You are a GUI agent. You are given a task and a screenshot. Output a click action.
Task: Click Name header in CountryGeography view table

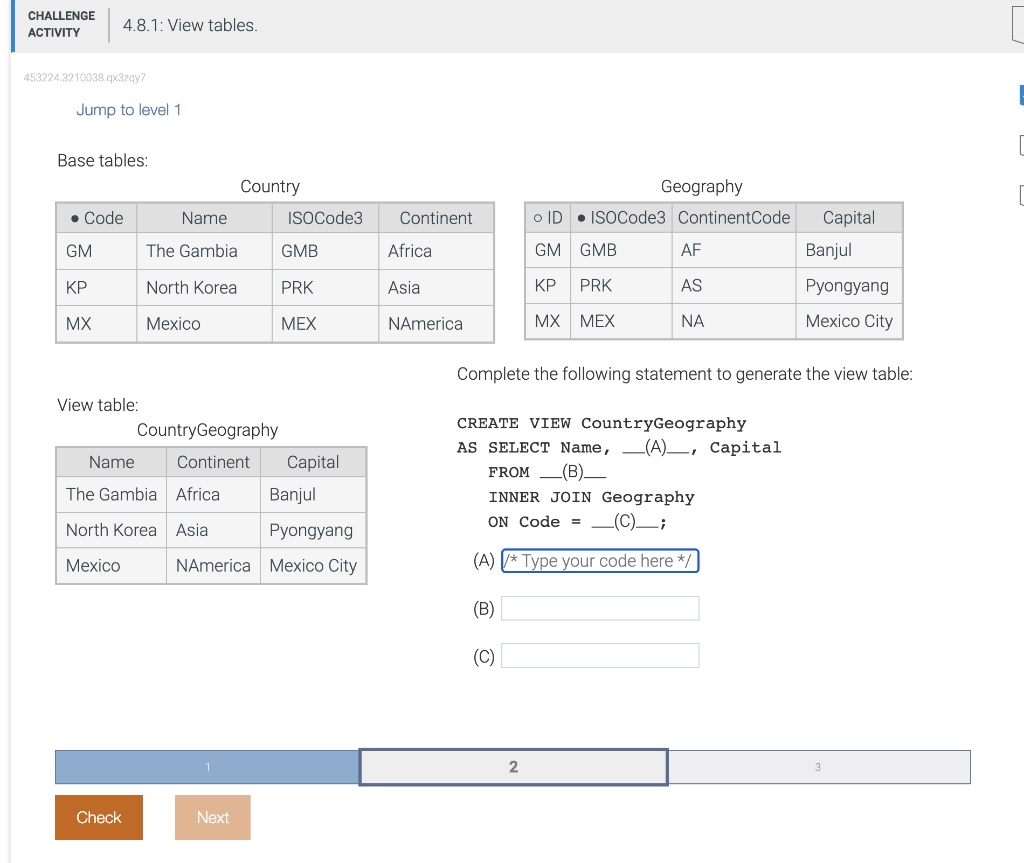(x=112, y=462)
